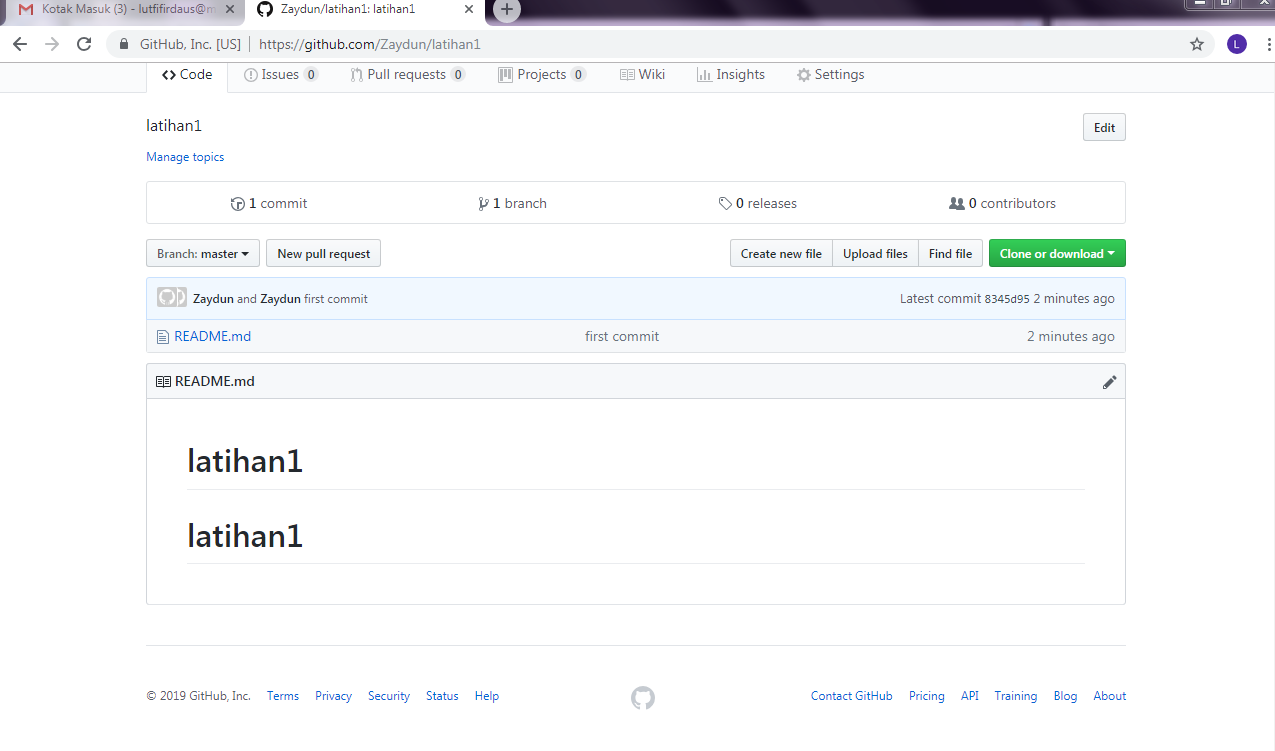Open the Privacy footer link
1275x751 pixels.
point(333,696)
